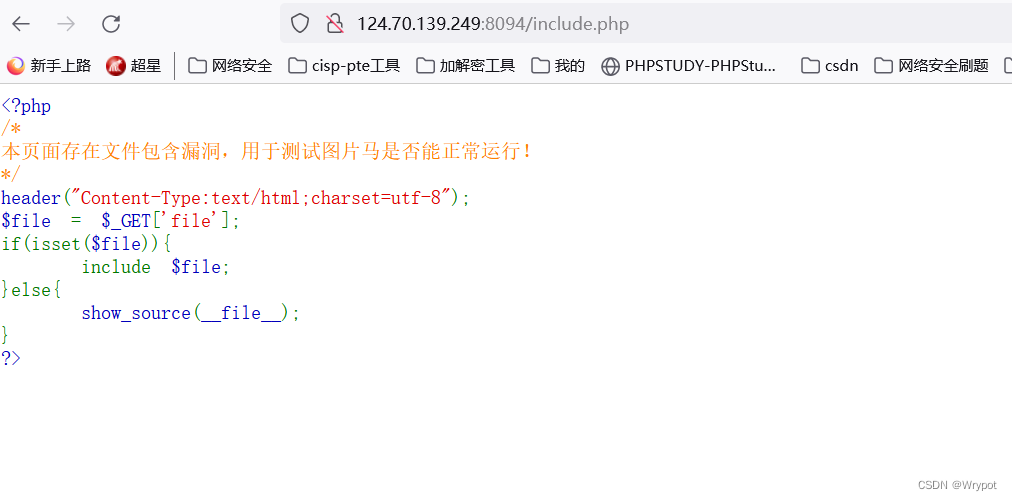Image resolution: width=1012 pixels, height=501 pixels.
Task: Go forward with the forward arrow
Action: pos(66,25)
